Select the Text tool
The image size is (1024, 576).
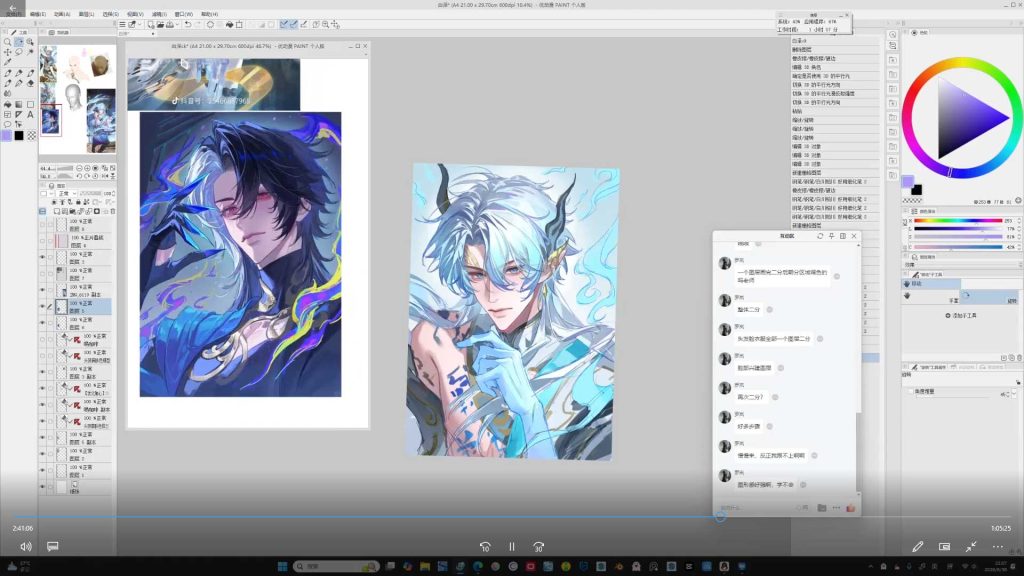click(x=30, y=114)
